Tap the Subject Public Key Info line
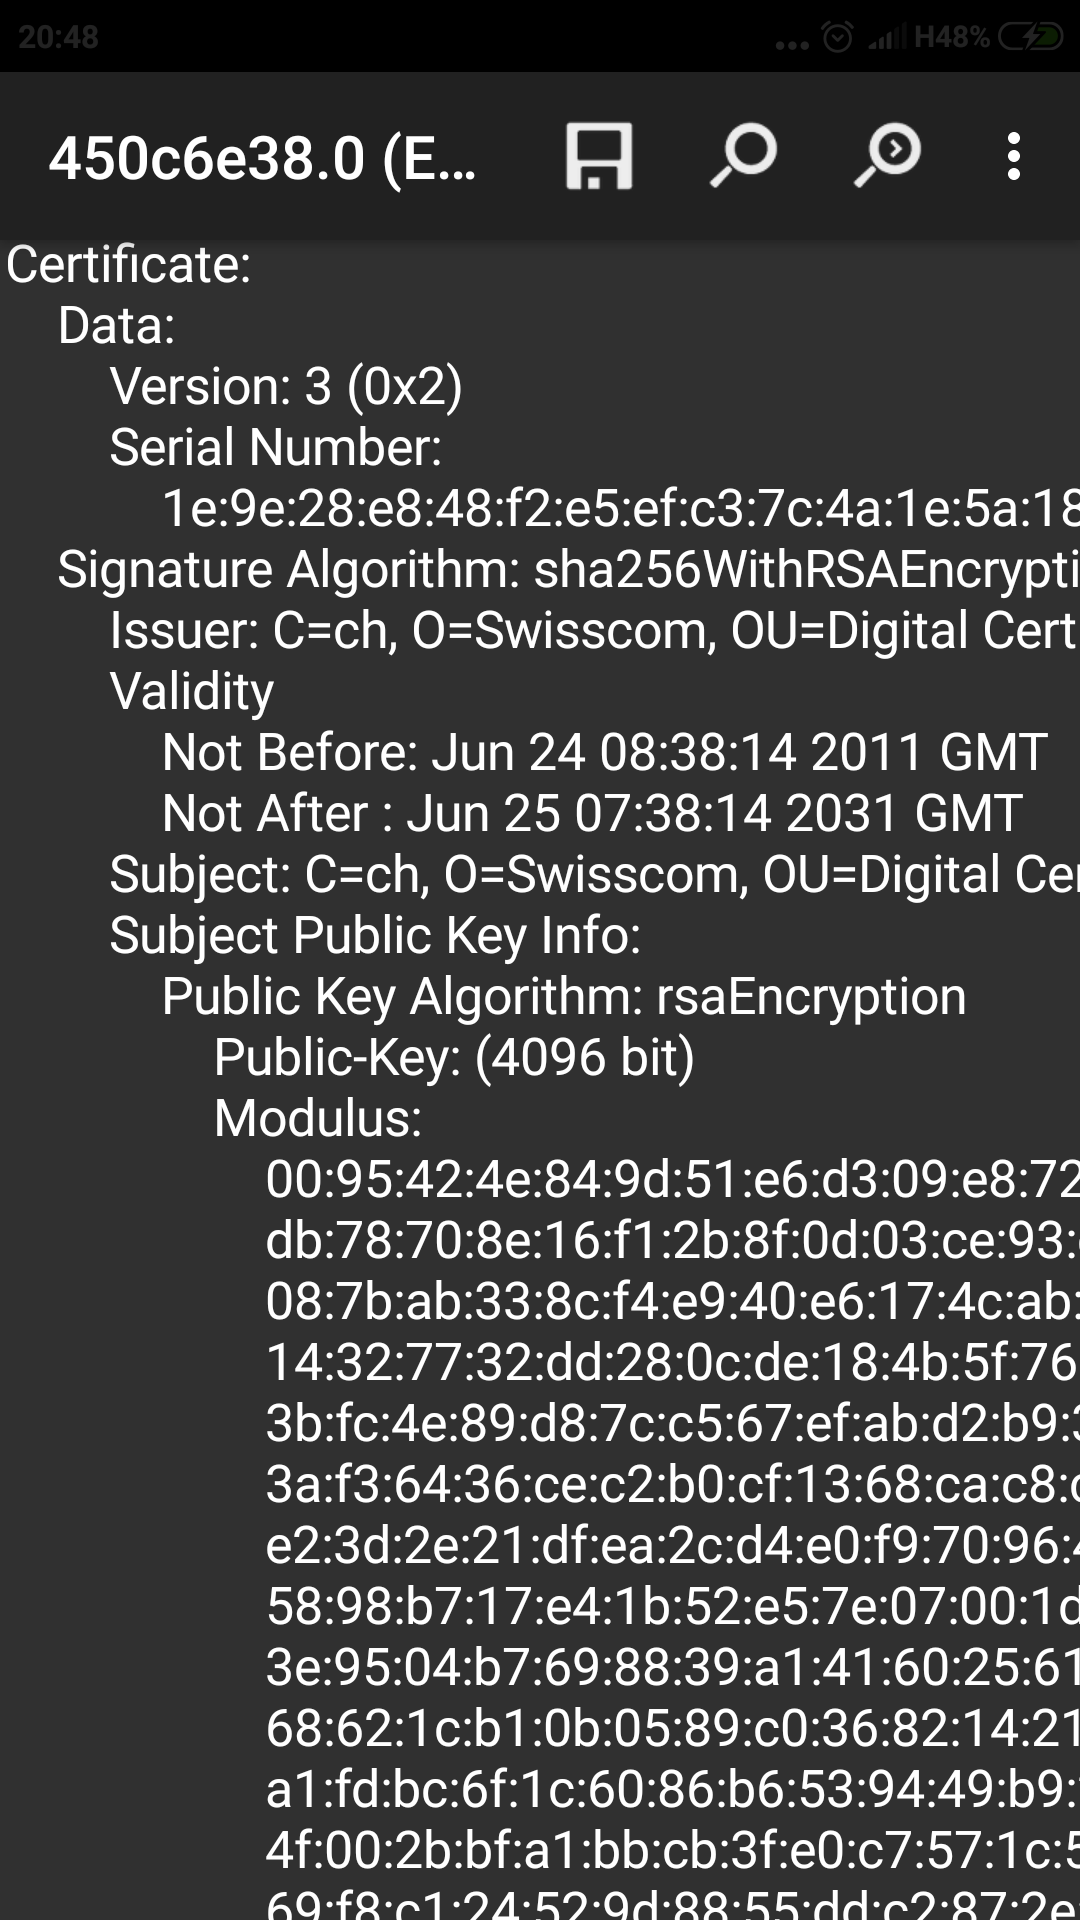The image size is (1080, 1920). [375, 935]
